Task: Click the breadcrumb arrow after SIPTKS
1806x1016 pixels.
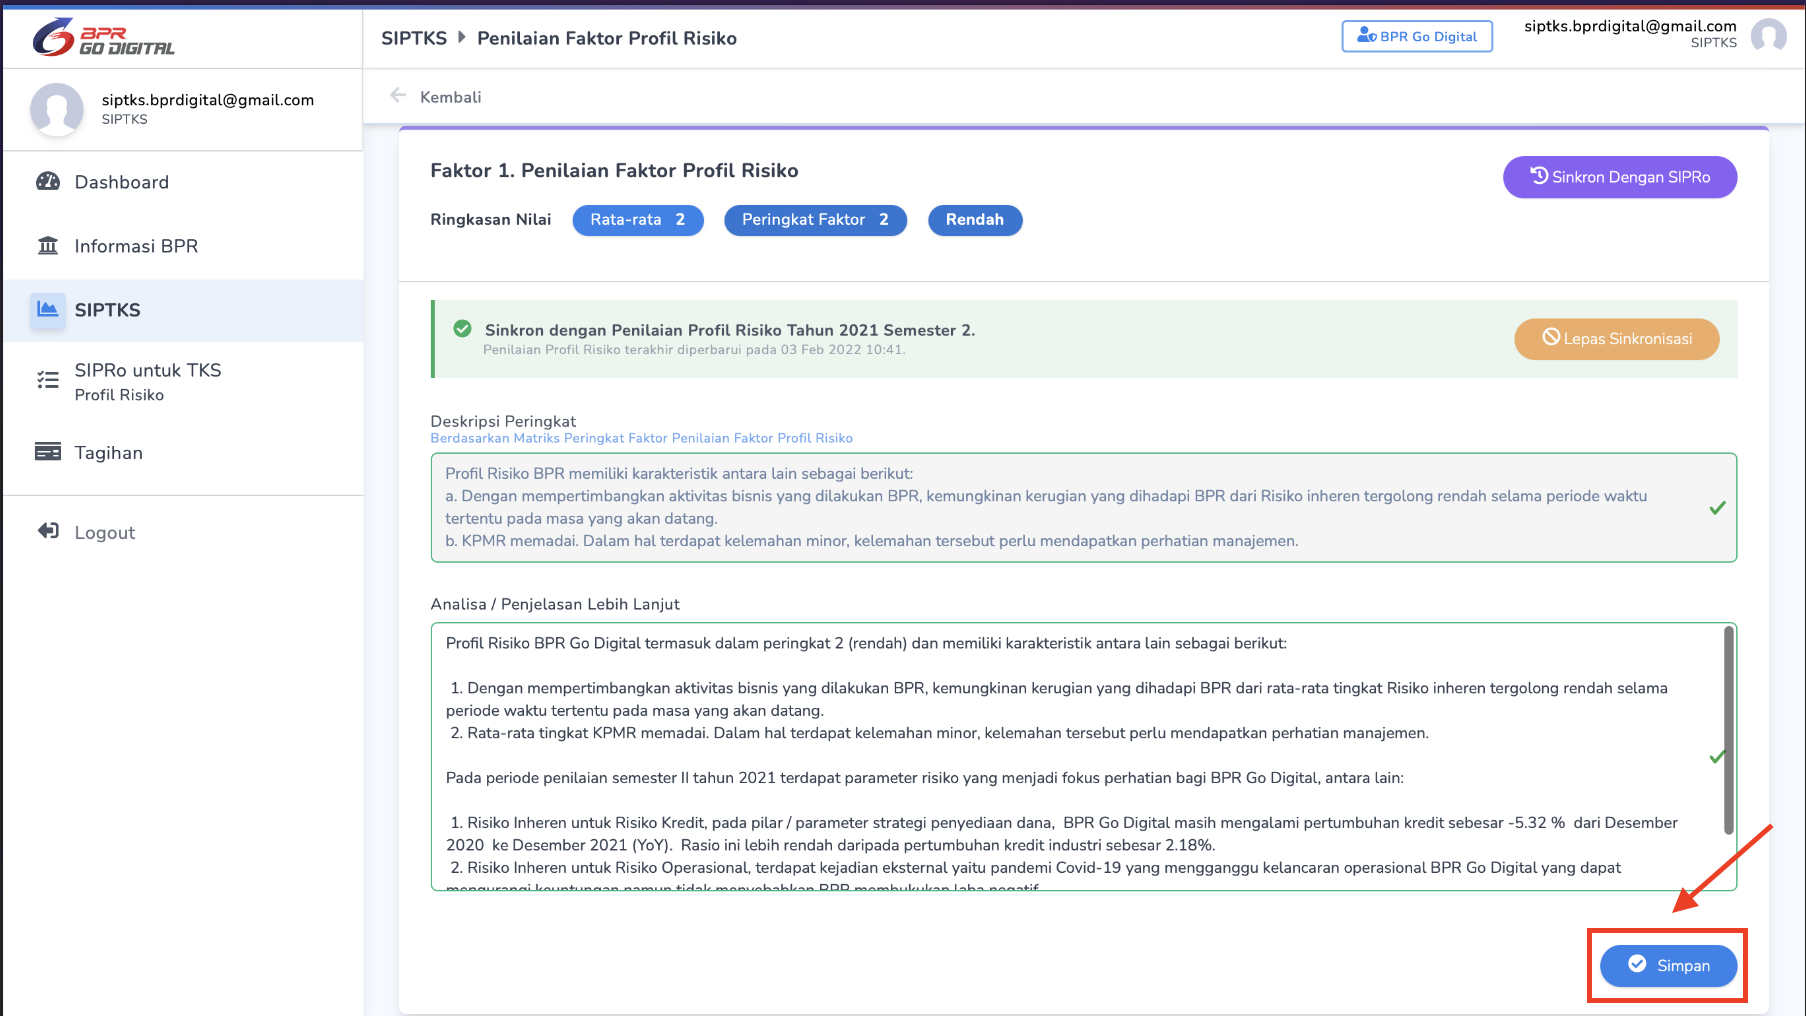Action: [462, 37]
